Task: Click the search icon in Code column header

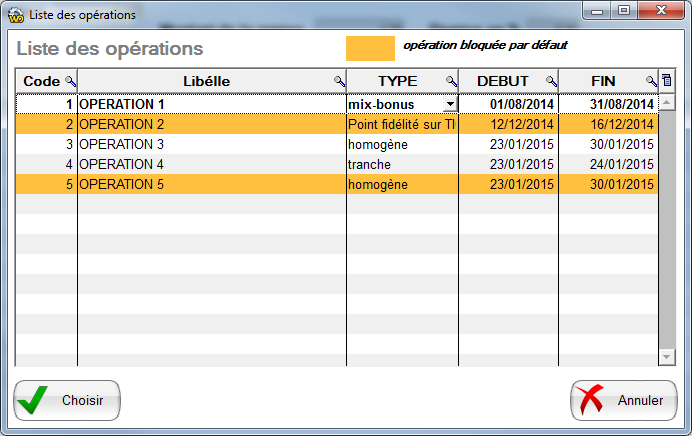Action: pyautogui.click(x=70, y=81)
